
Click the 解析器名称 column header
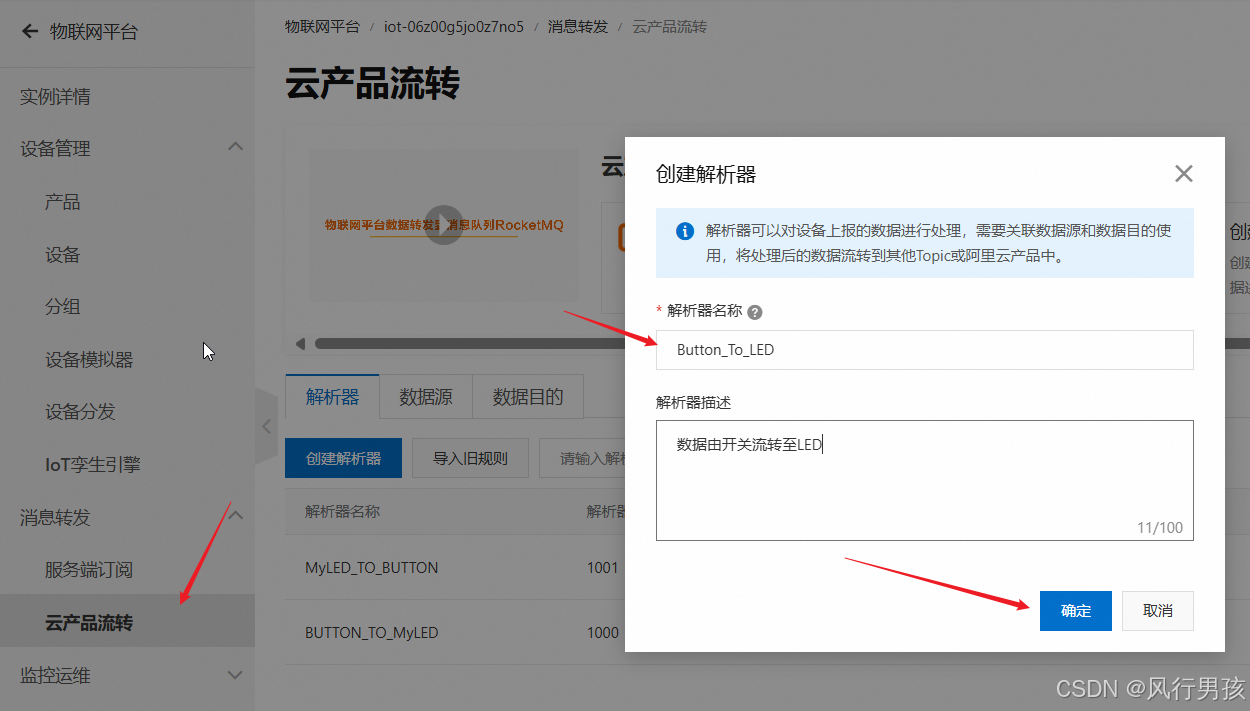(343, 511)
